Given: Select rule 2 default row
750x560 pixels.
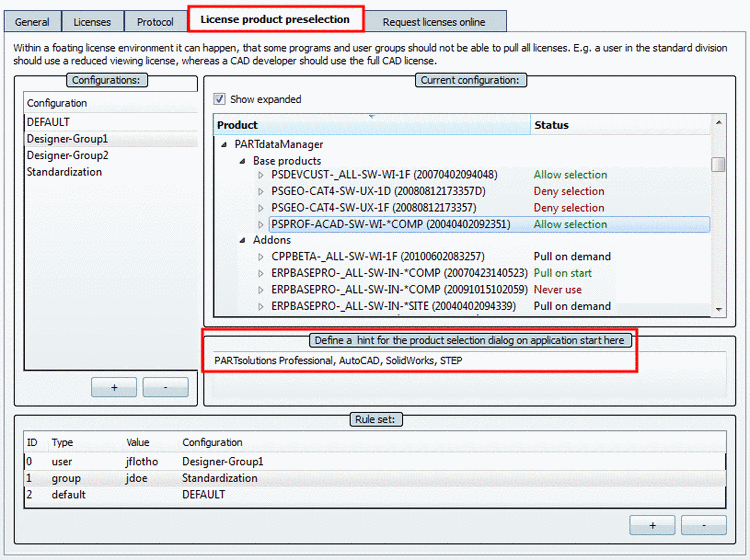Looking at the screenshot, I should pyautogui.click(x=375, y=494).
